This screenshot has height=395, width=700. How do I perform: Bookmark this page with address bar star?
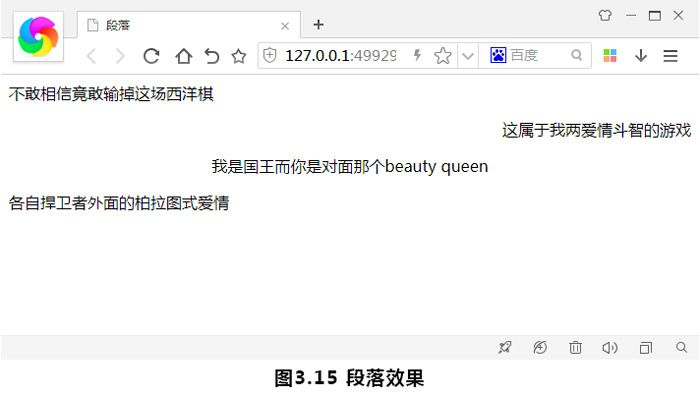[443, 56]
